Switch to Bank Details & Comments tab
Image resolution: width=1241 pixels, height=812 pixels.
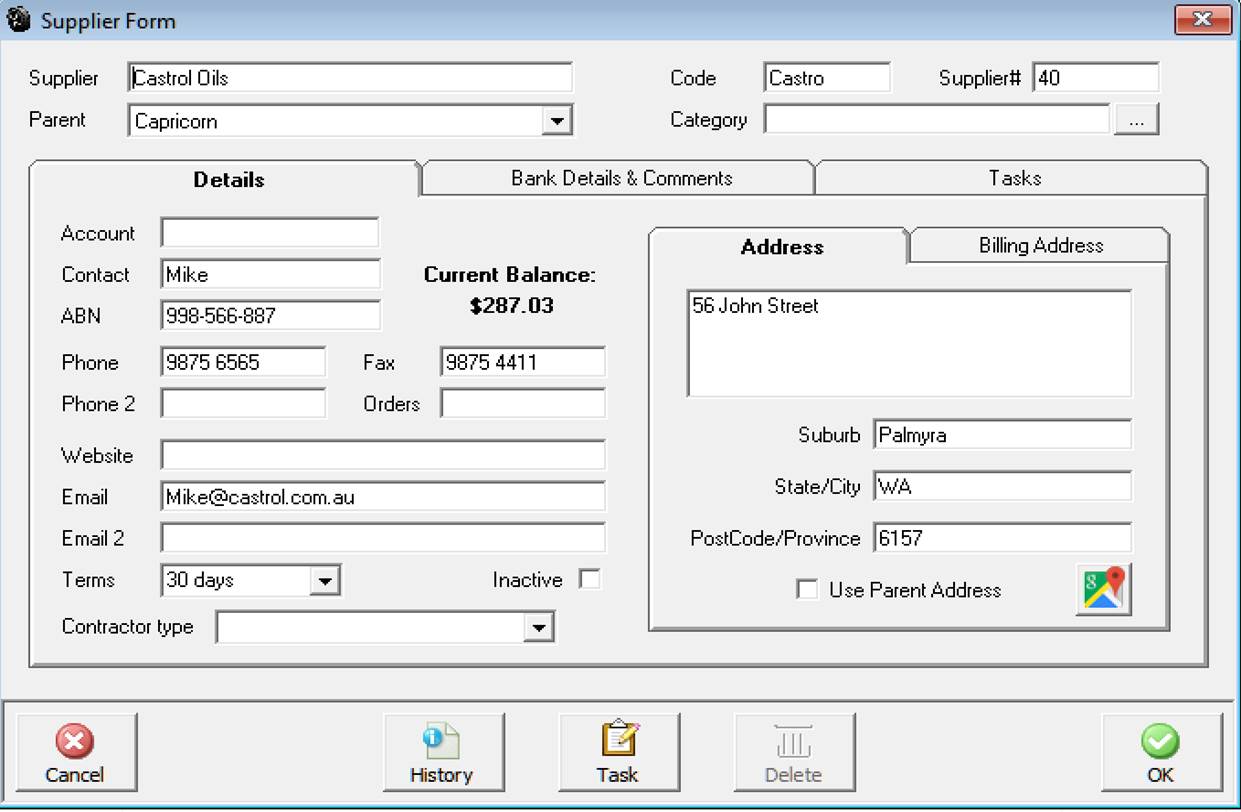(x=621, y=178)
